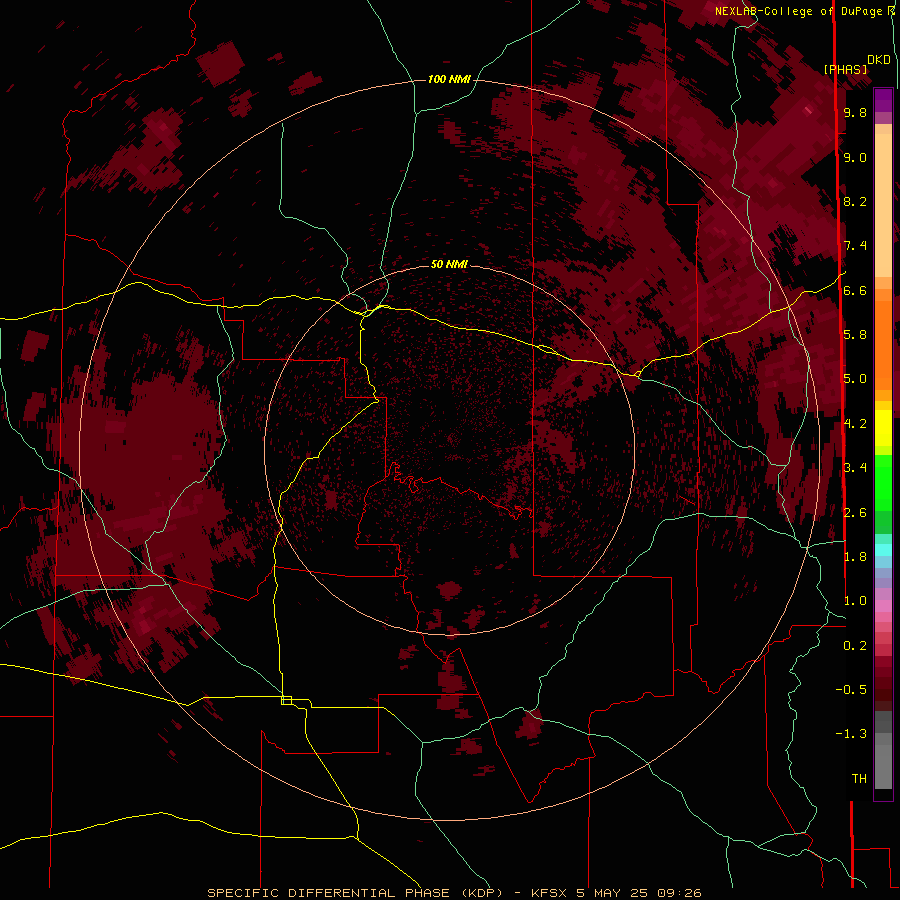
Task: Click the 100 NMI range ring label
Action: (x=449, y=79)
